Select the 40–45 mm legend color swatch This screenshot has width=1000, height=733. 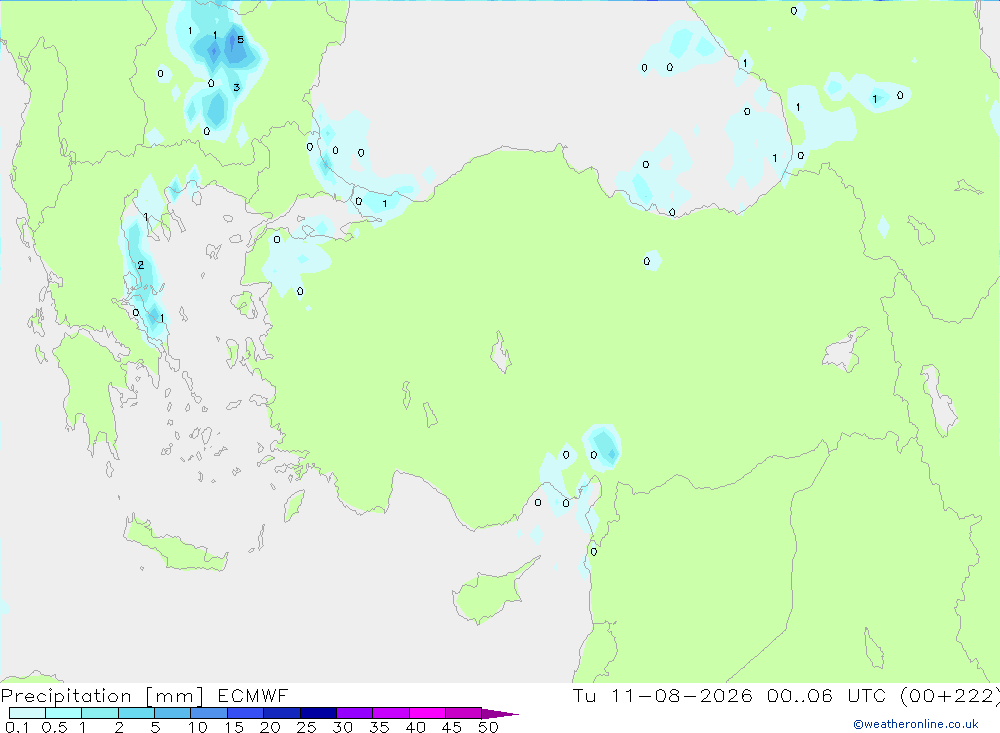click(x=427, y=713)
